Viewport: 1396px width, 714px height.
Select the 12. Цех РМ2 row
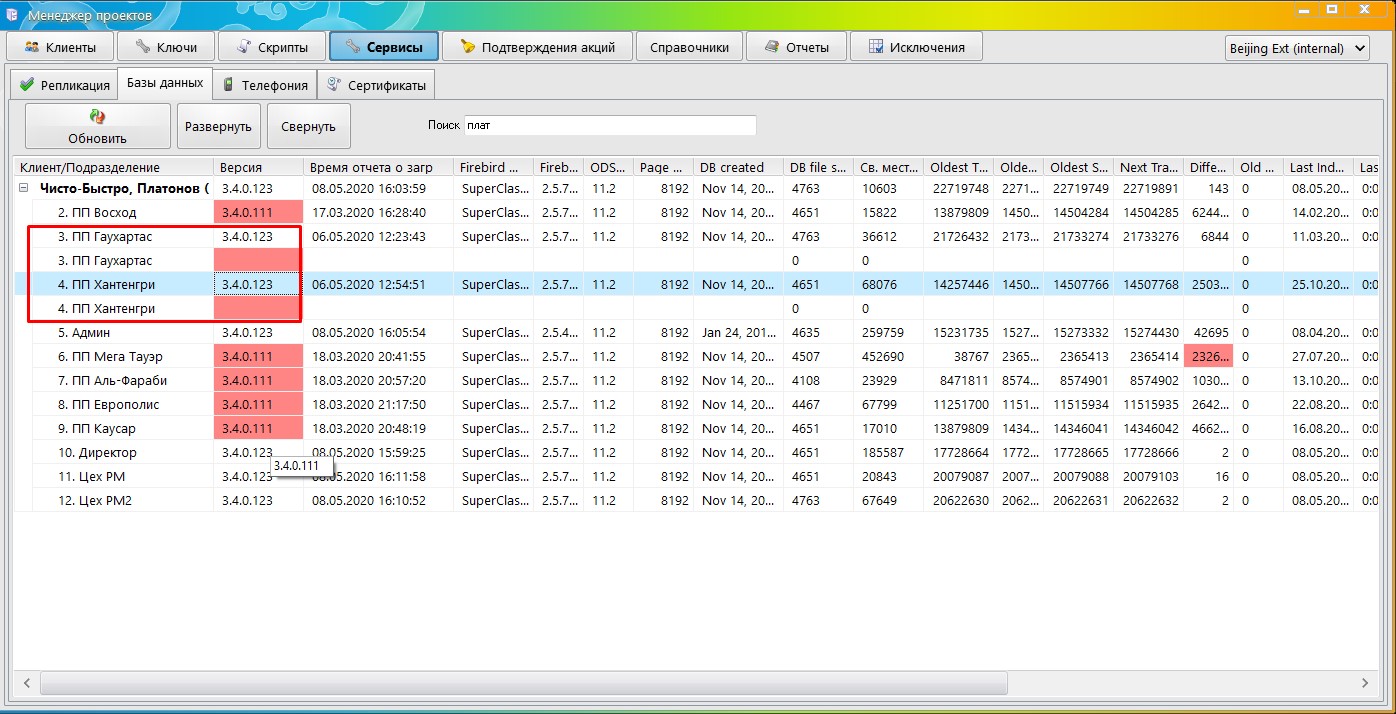coord(696,500)
